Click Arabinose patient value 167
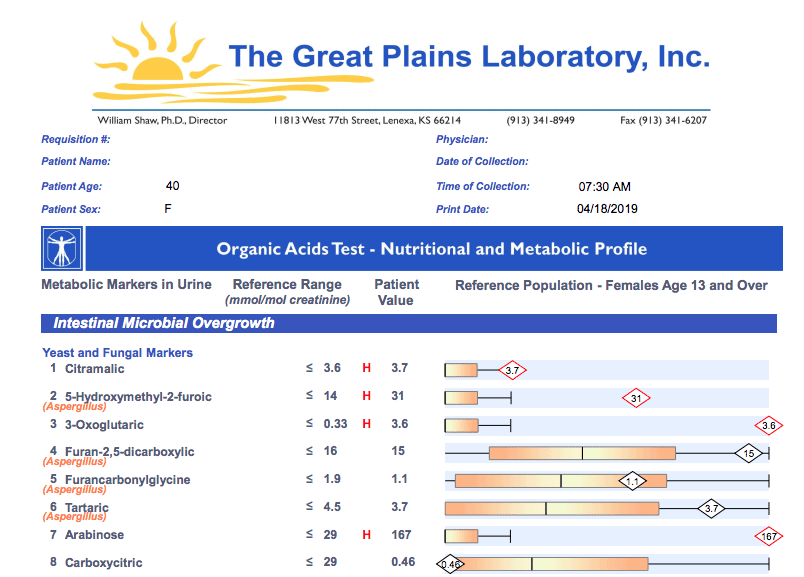Image resolution: width=804 pixels, height=577 pixels. (401, 535)
